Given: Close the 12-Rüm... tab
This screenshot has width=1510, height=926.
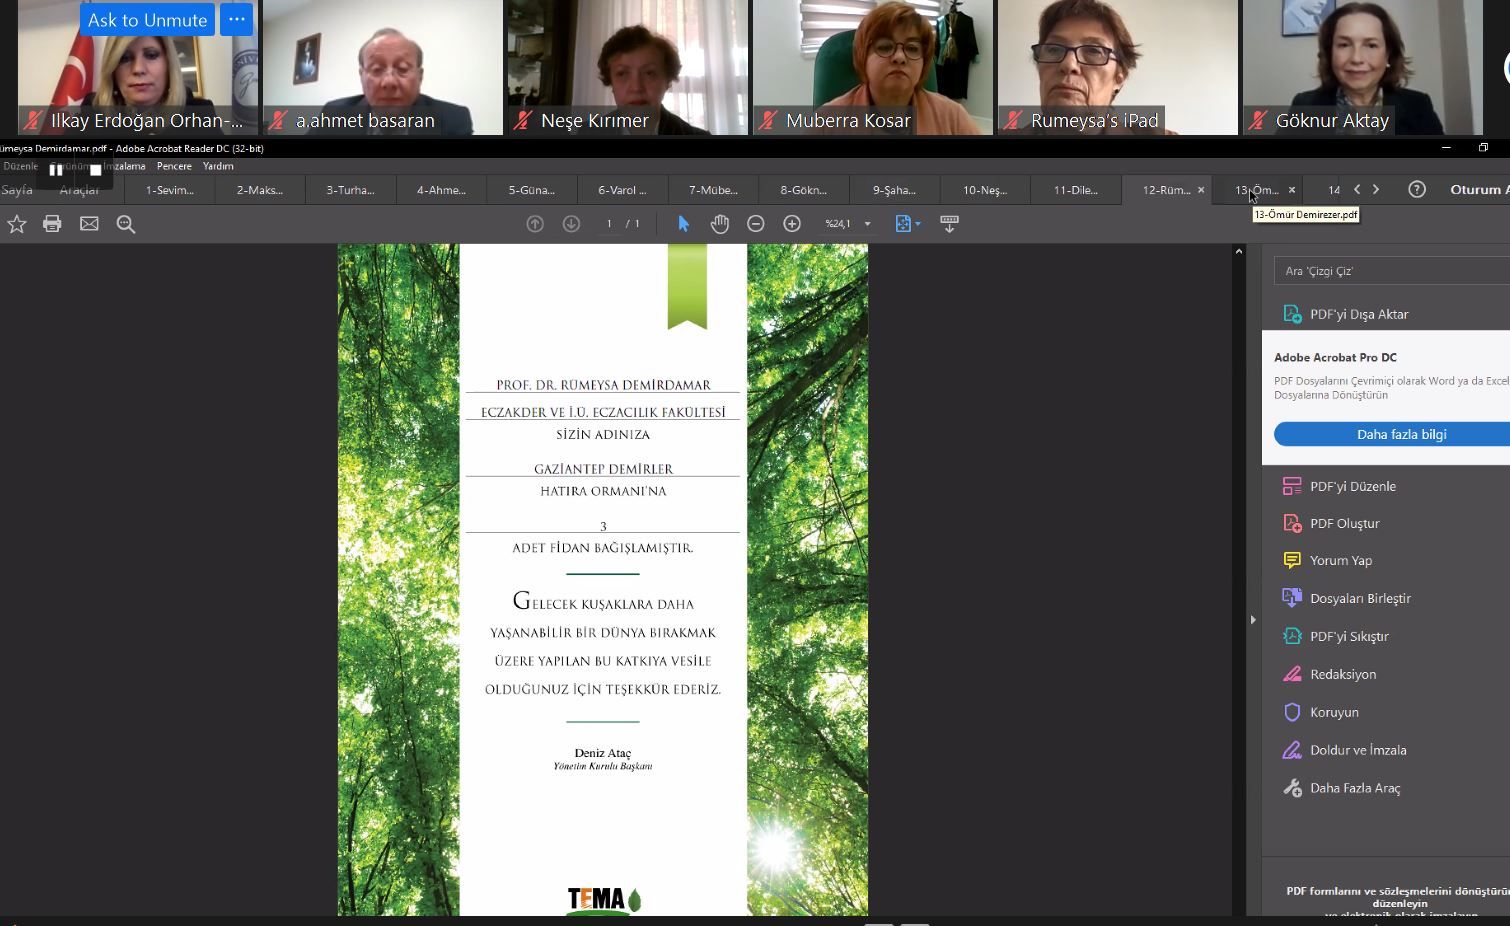Looking at the screenshot, I should [1201, 190].
